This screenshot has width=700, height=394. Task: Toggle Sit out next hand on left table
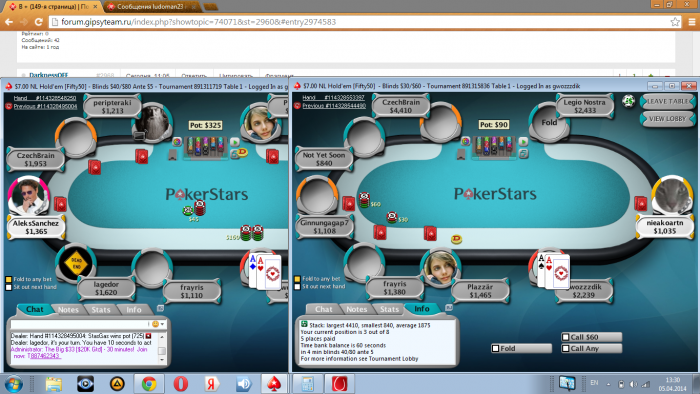click(x=8, y=287)
